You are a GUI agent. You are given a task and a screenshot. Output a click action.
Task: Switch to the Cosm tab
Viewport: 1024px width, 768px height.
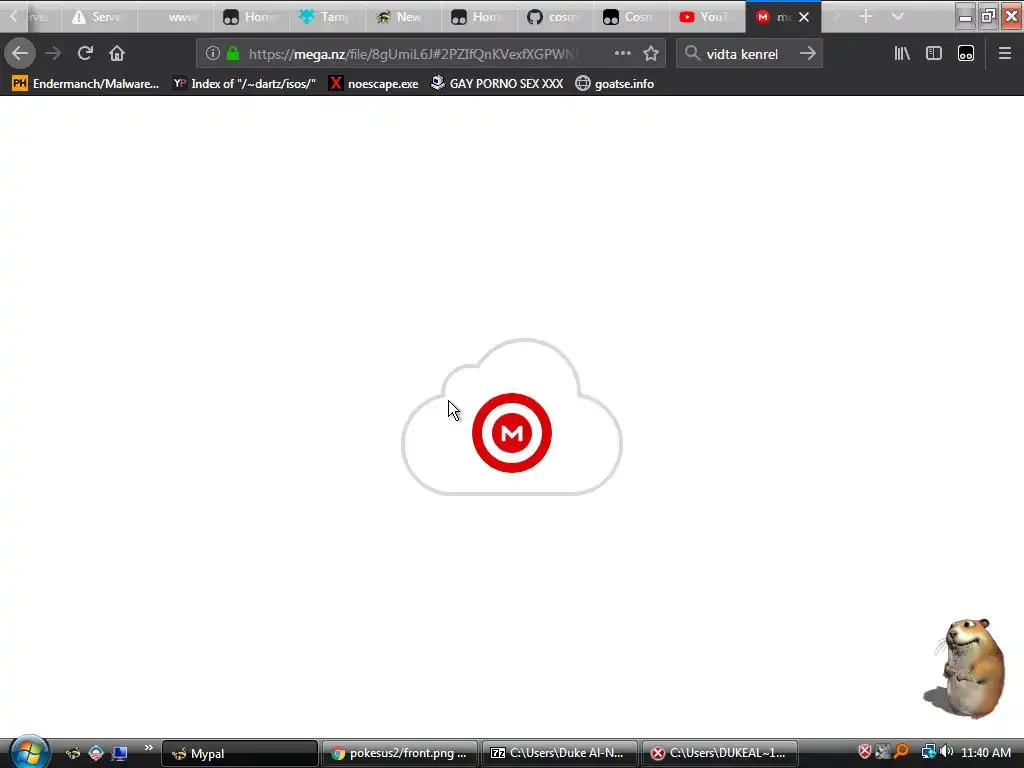pos(631,17)
